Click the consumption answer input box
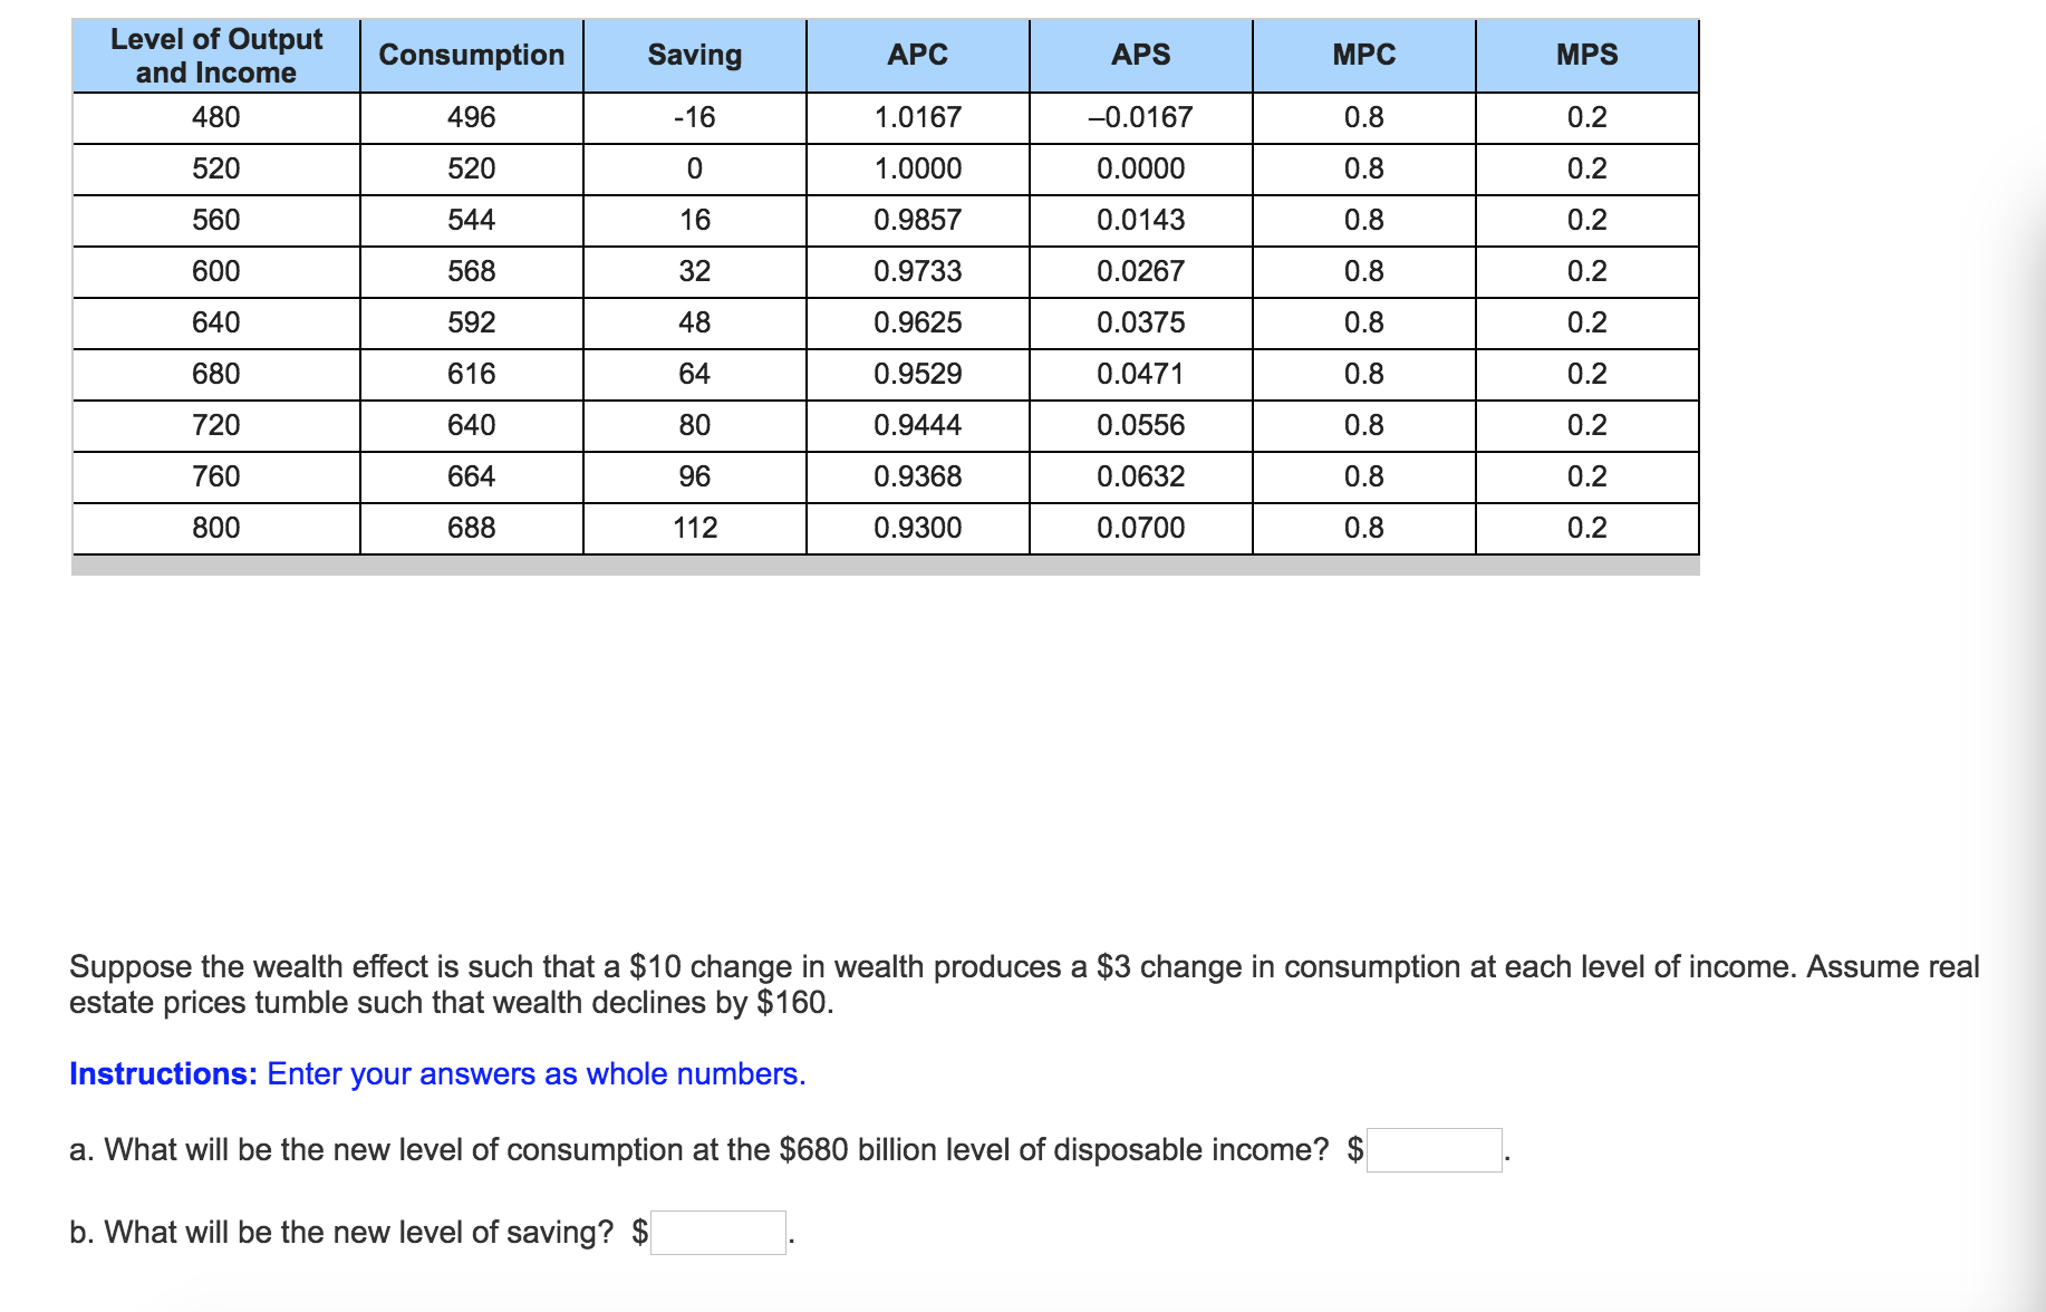Screen dimensions: 2046x1312 (1433, 1150)
